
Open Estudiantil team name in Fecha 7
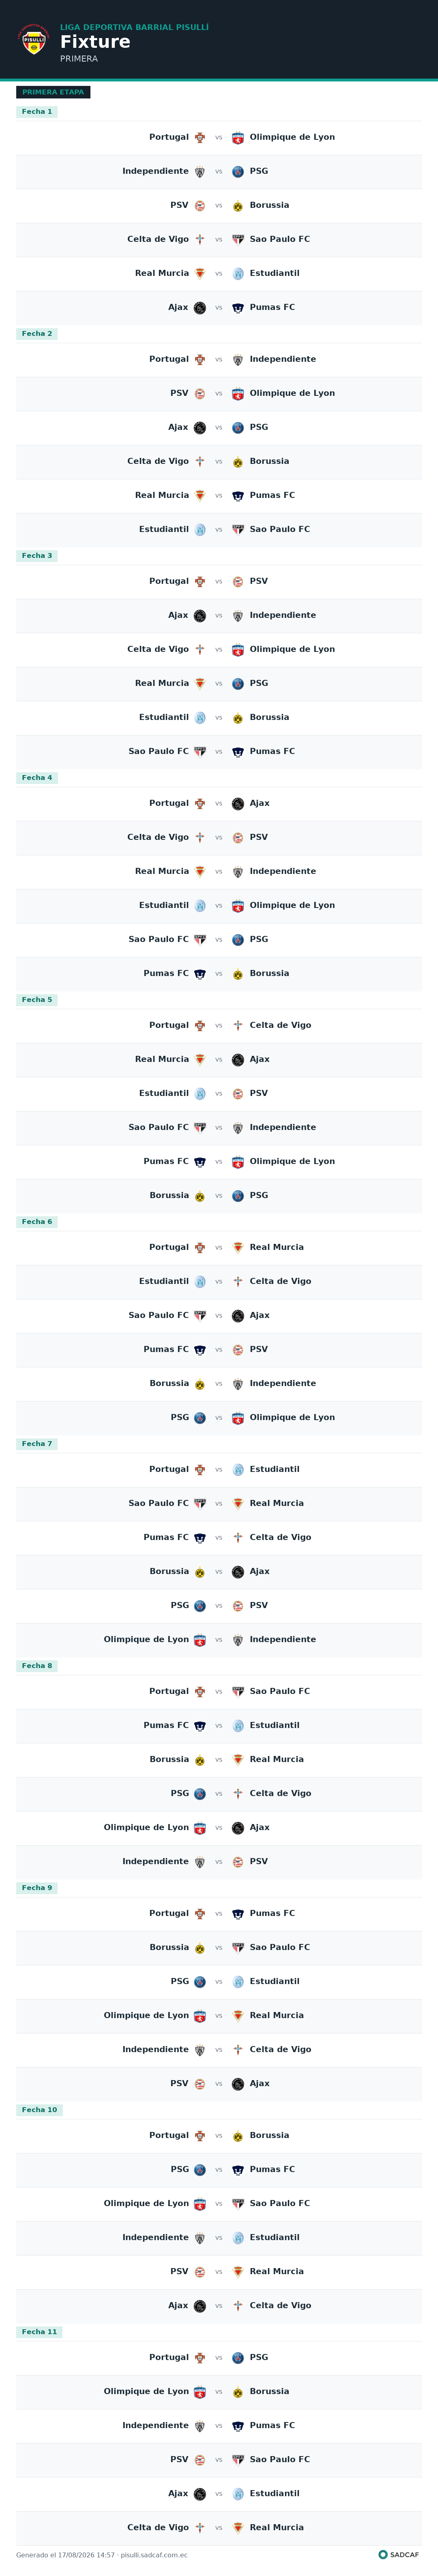pos(274,1469)
